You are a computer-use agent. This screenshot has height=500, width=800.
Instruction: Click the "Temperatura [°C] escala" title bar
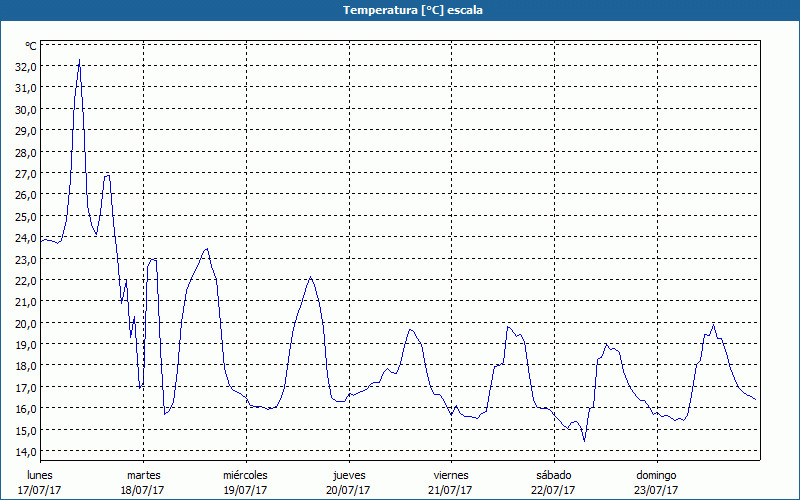coord(400,10)
